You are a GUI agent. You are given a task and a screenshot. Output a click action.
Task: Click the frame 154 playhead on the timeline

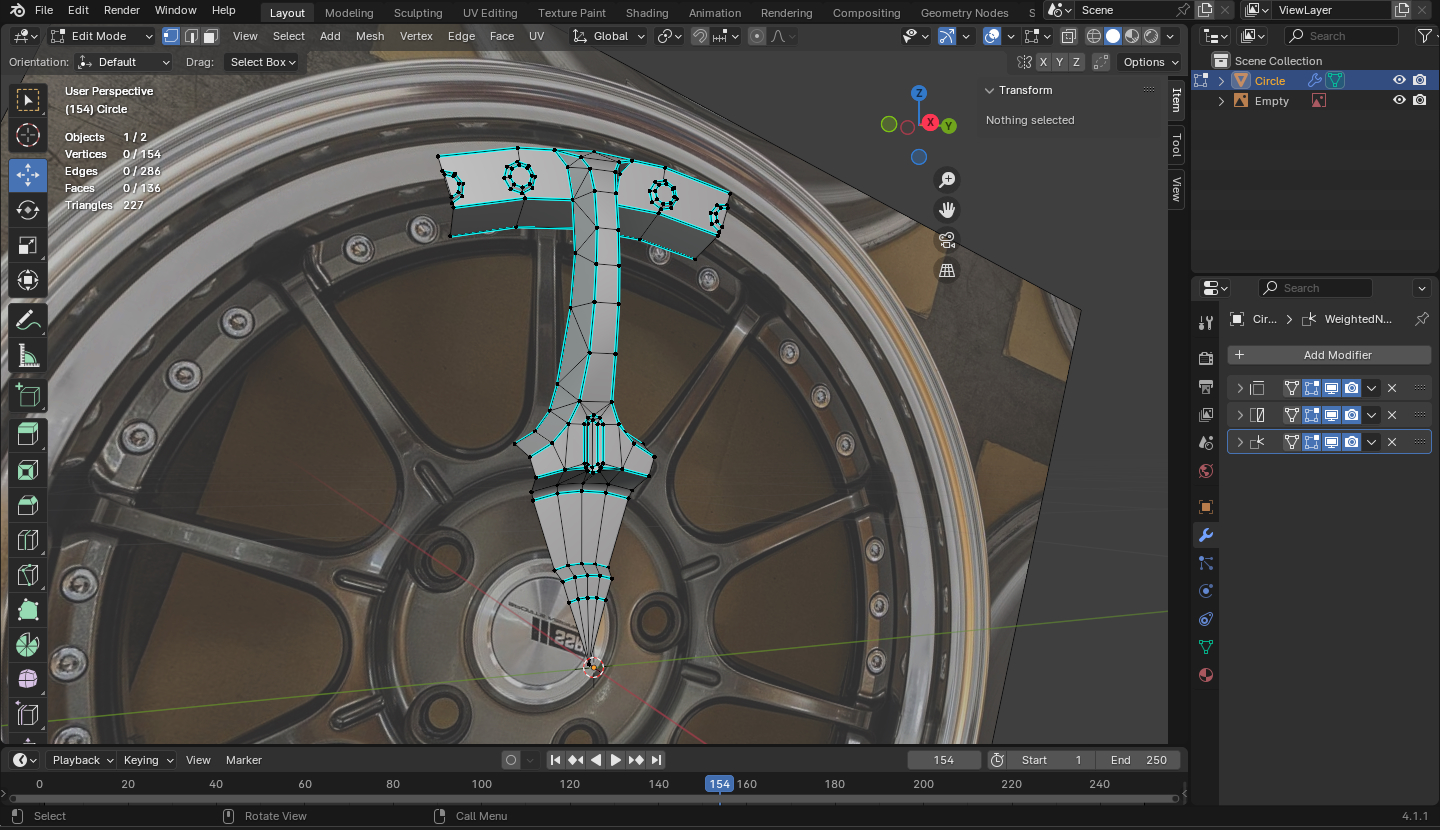(719, 784)
